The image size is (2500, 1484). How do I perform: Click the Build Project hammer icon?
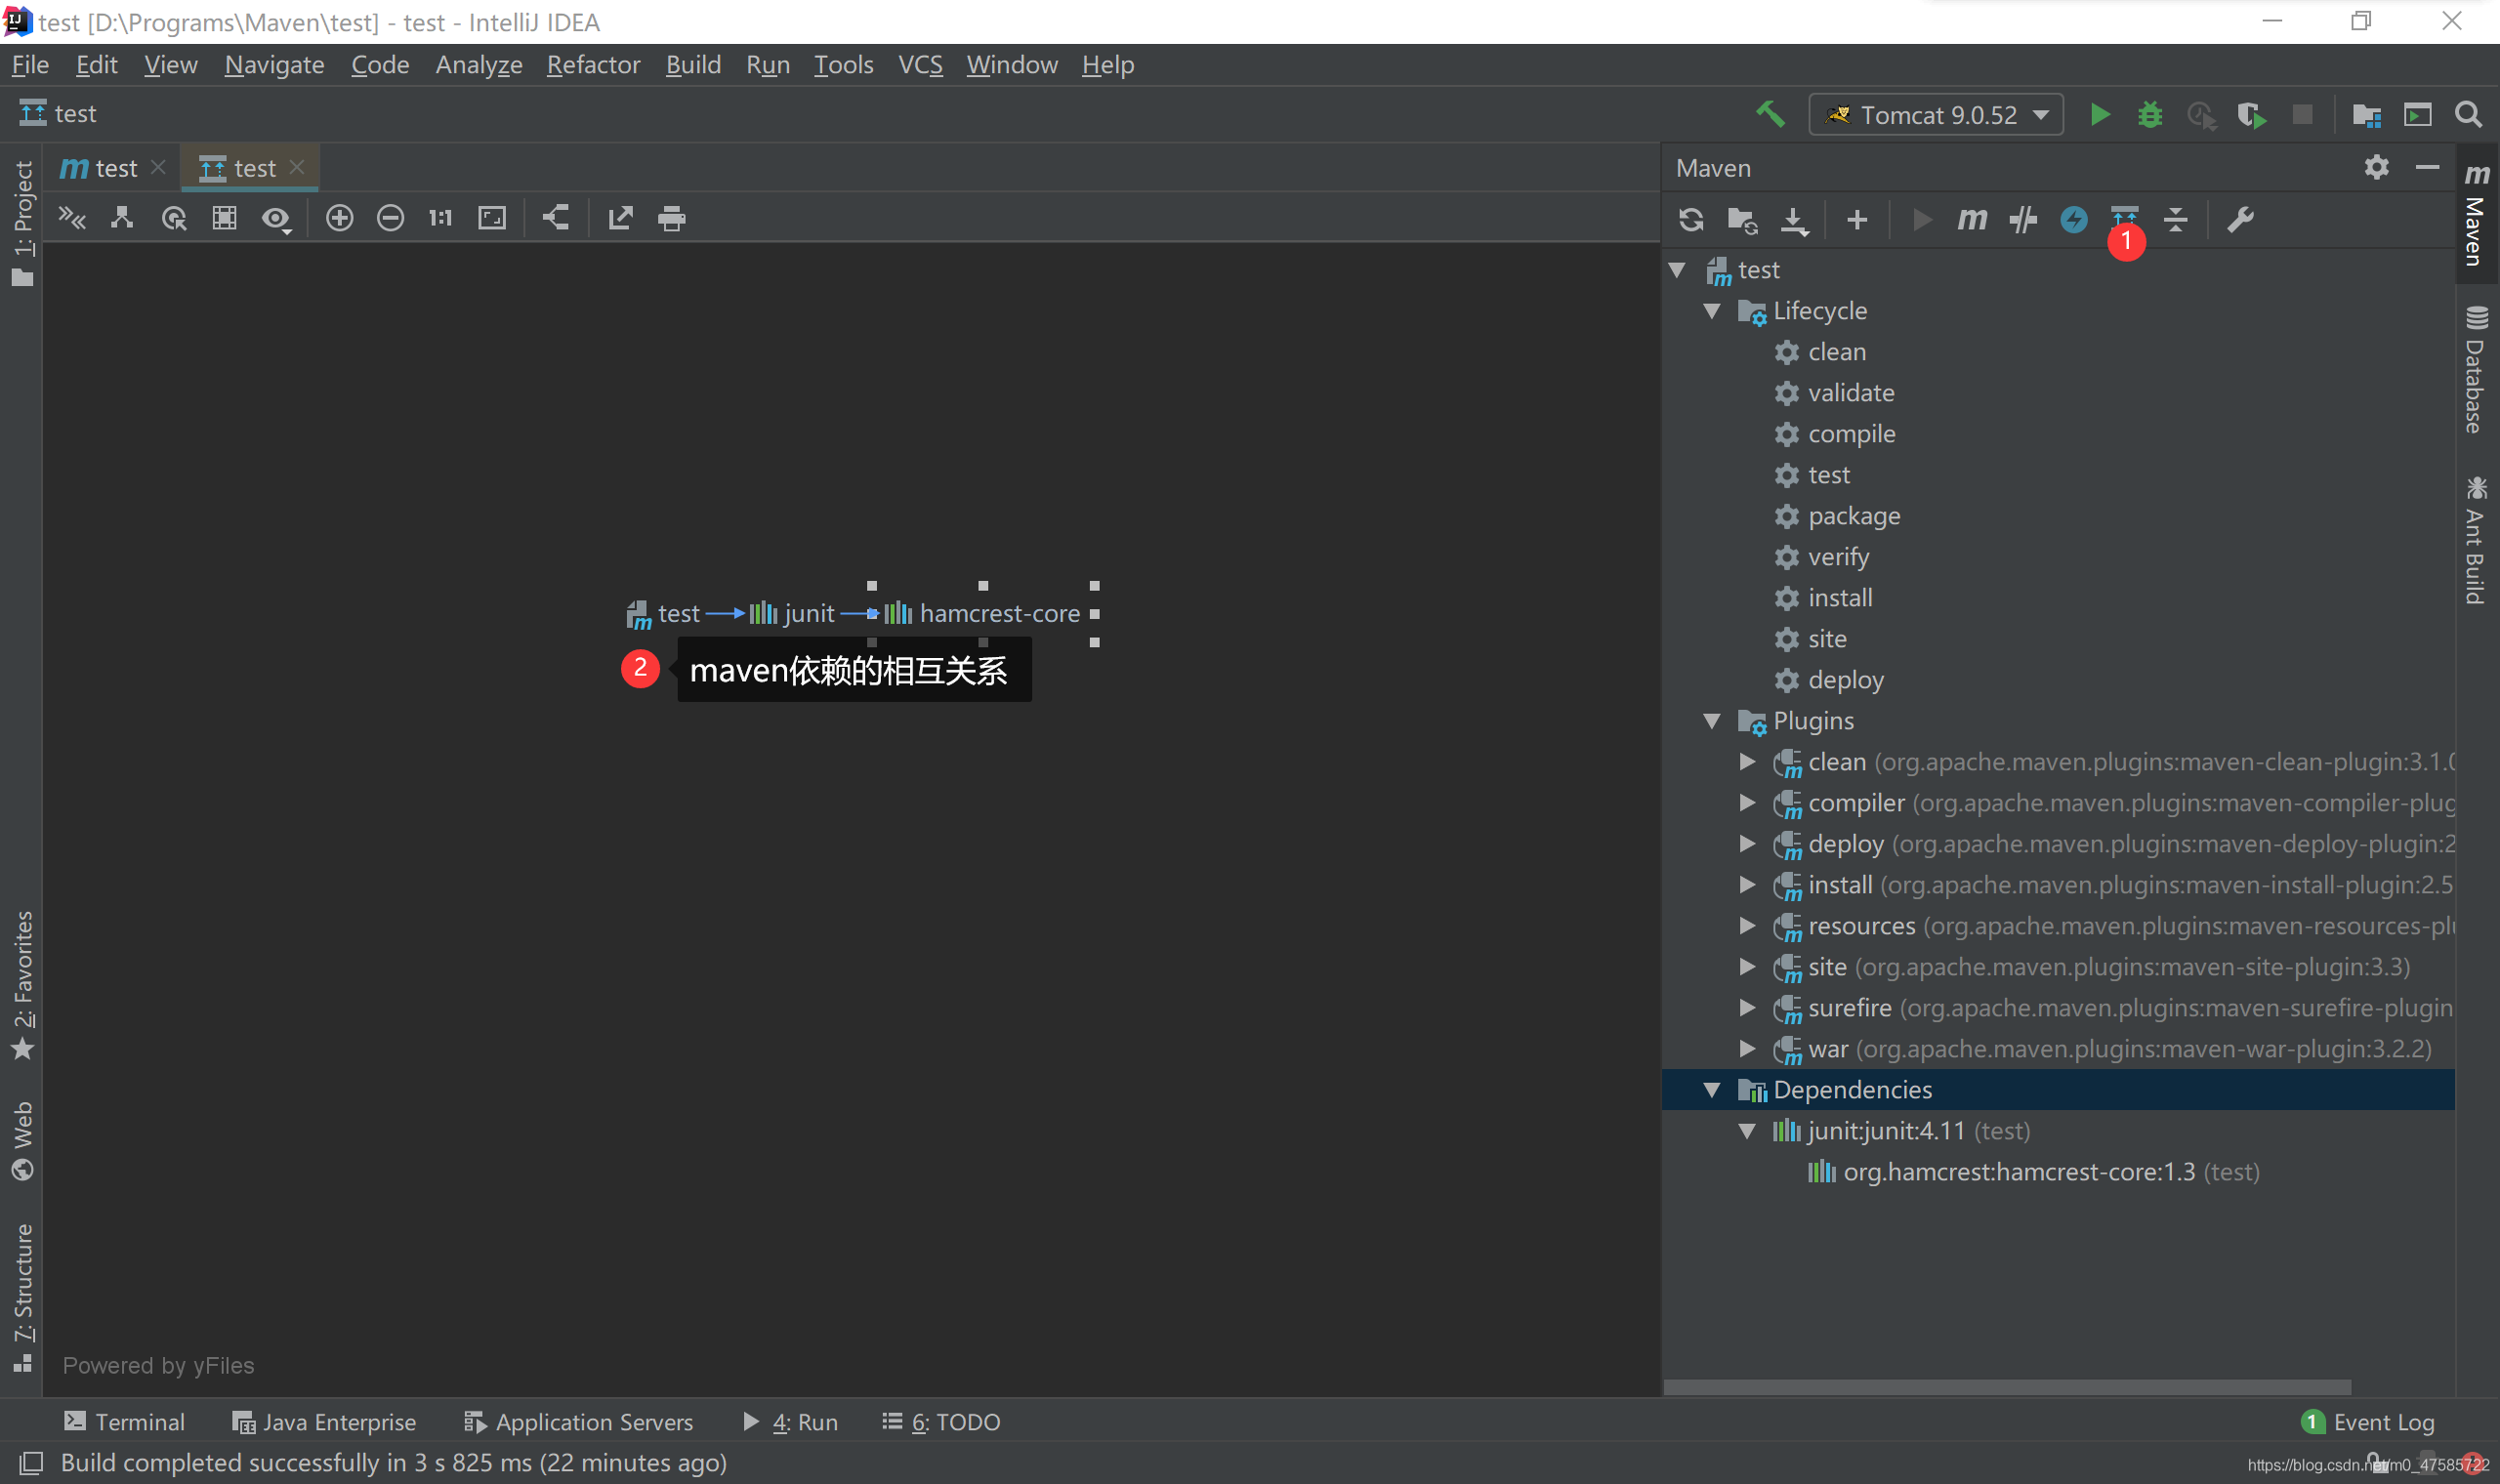click(1771, 114)
